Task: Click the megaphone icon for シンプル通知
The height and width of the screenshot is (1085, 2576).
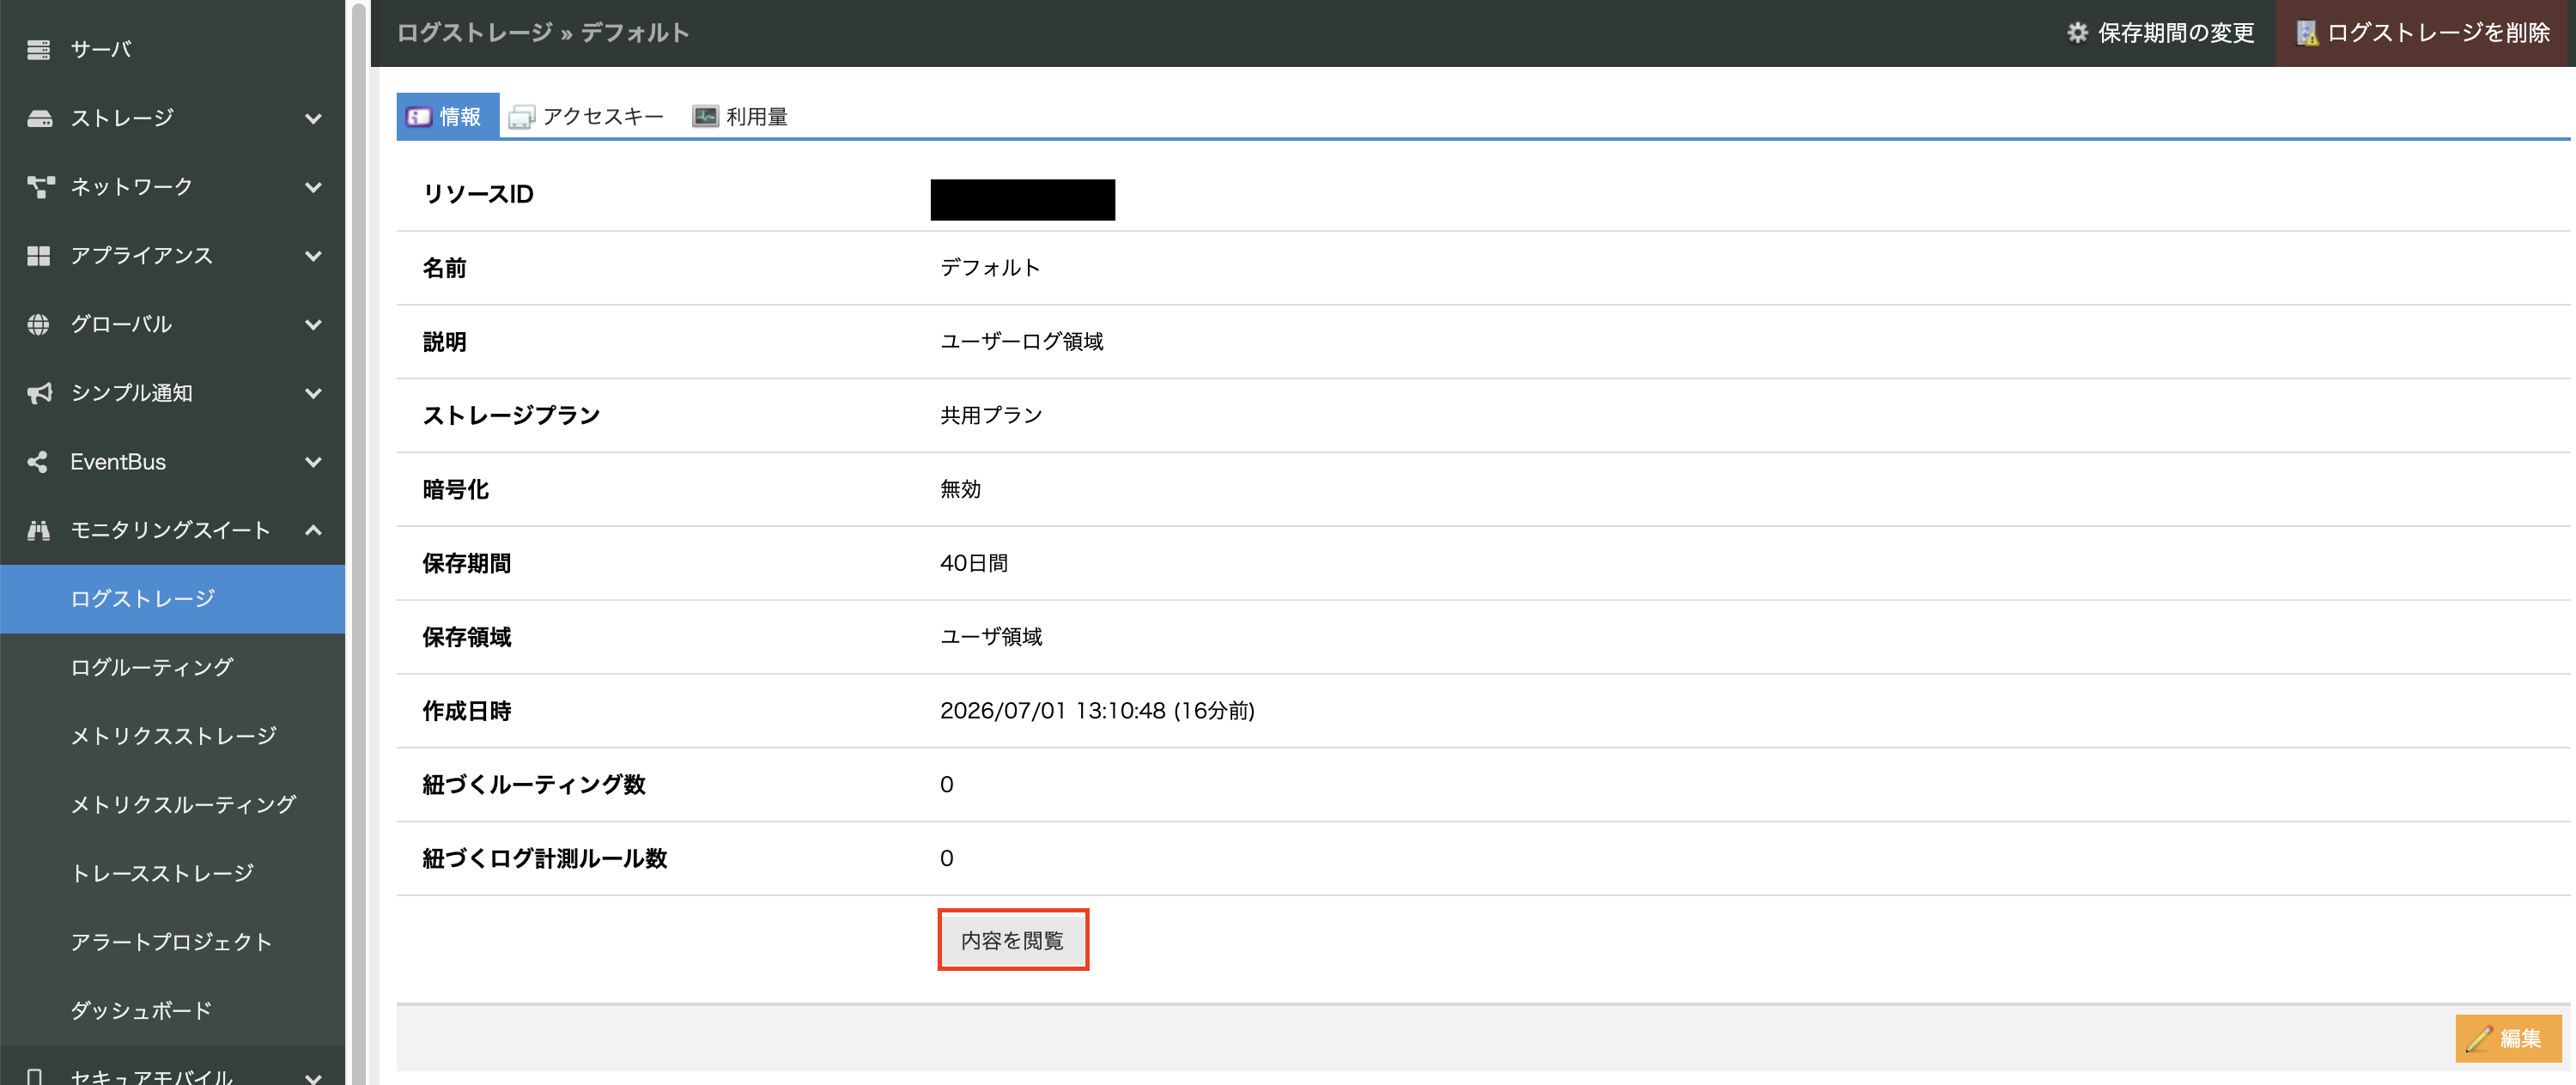Action: pos(39,393)
